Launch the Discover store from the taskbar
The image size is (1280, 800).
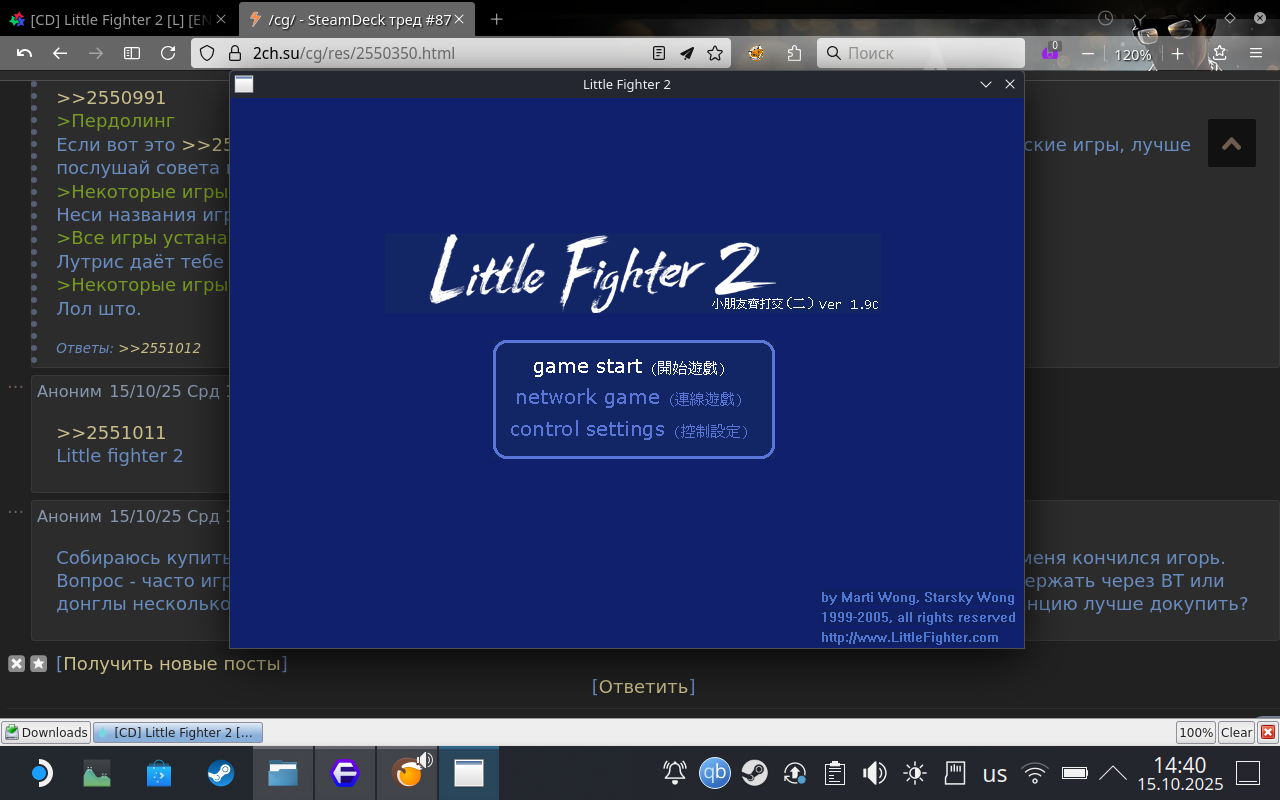point(159,773)
